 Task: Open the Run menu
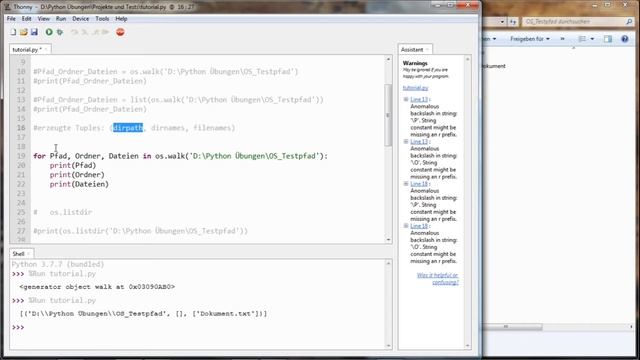pyautogui.click(x=61, y=19)
